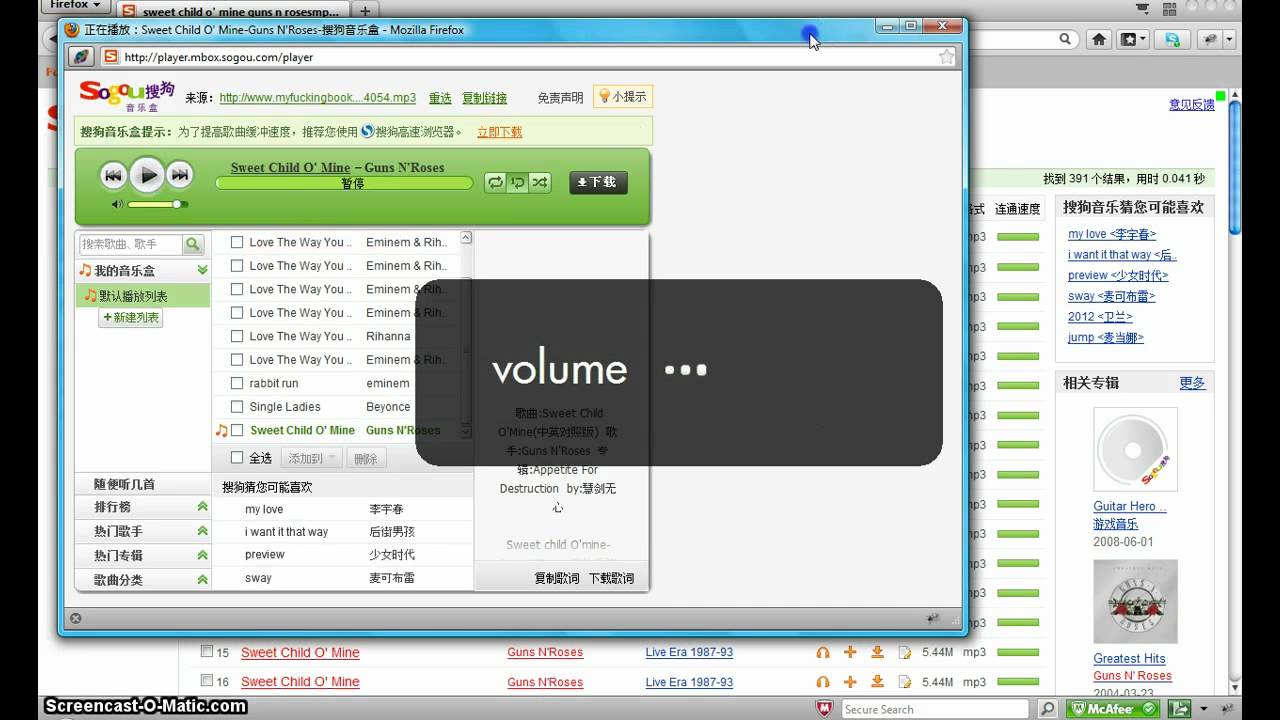Click the 删除 delete button
The image size is (1280, 720).
click(366, 458)
